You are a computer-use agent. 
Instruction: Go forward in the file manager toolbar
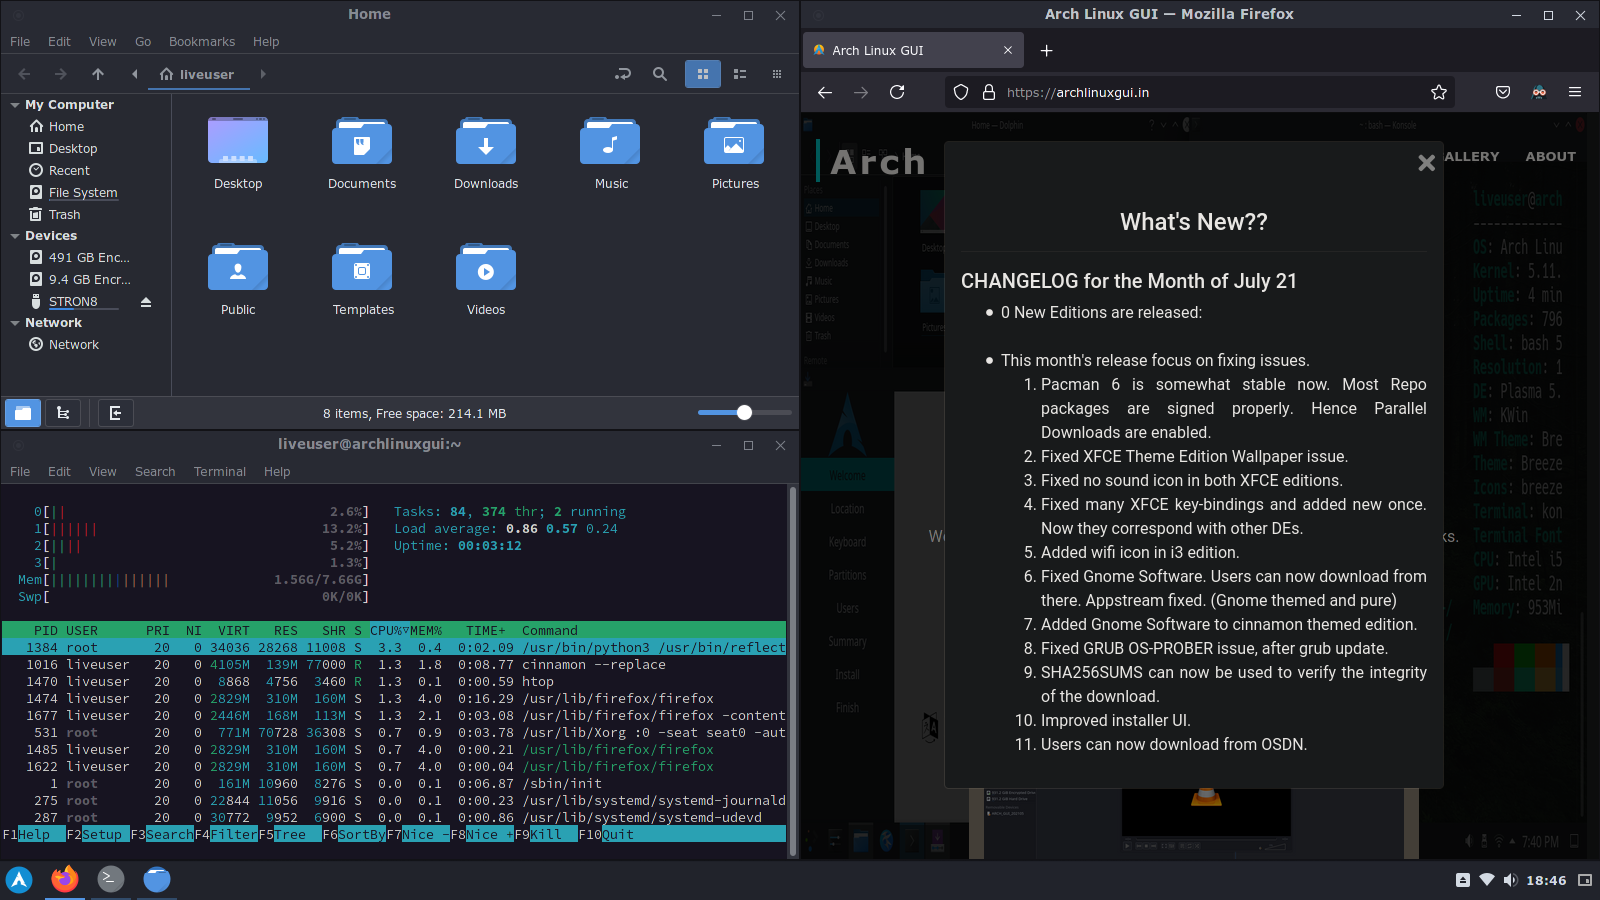point(61,74)
